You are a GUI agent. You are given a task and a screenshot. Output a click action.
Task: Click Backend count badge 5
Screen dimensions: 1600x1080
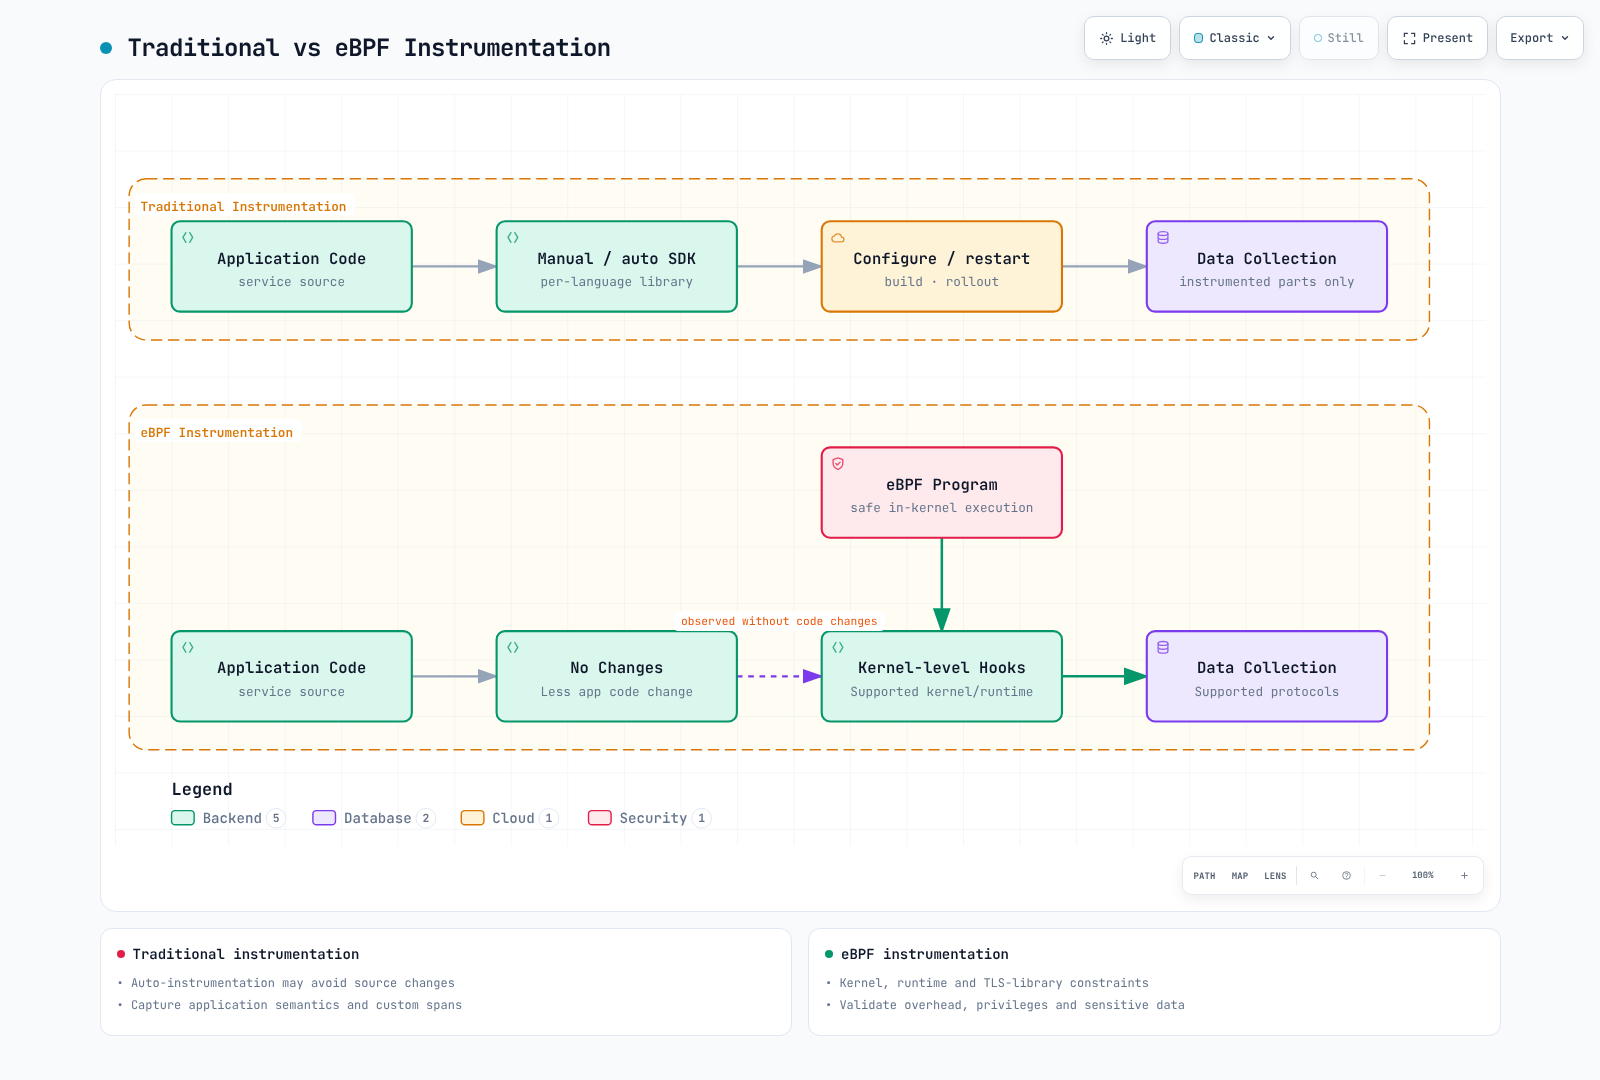[x=276, y=818]
